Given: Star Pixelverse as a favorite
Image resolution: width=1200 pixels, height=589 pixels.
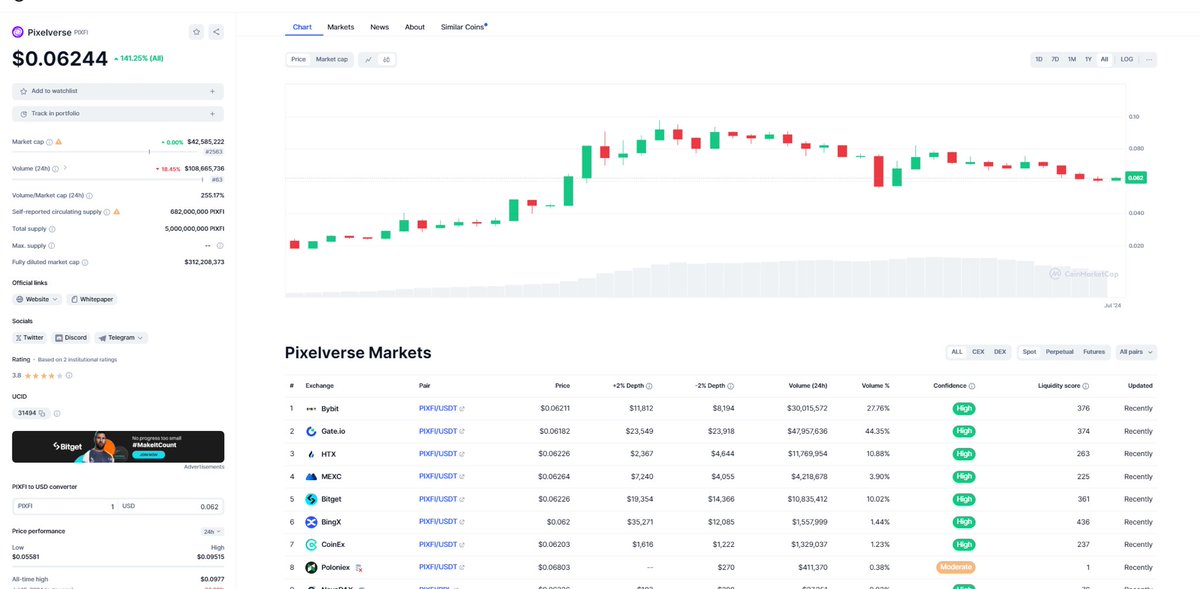Looking at the screenshot, I should point(196,32).
